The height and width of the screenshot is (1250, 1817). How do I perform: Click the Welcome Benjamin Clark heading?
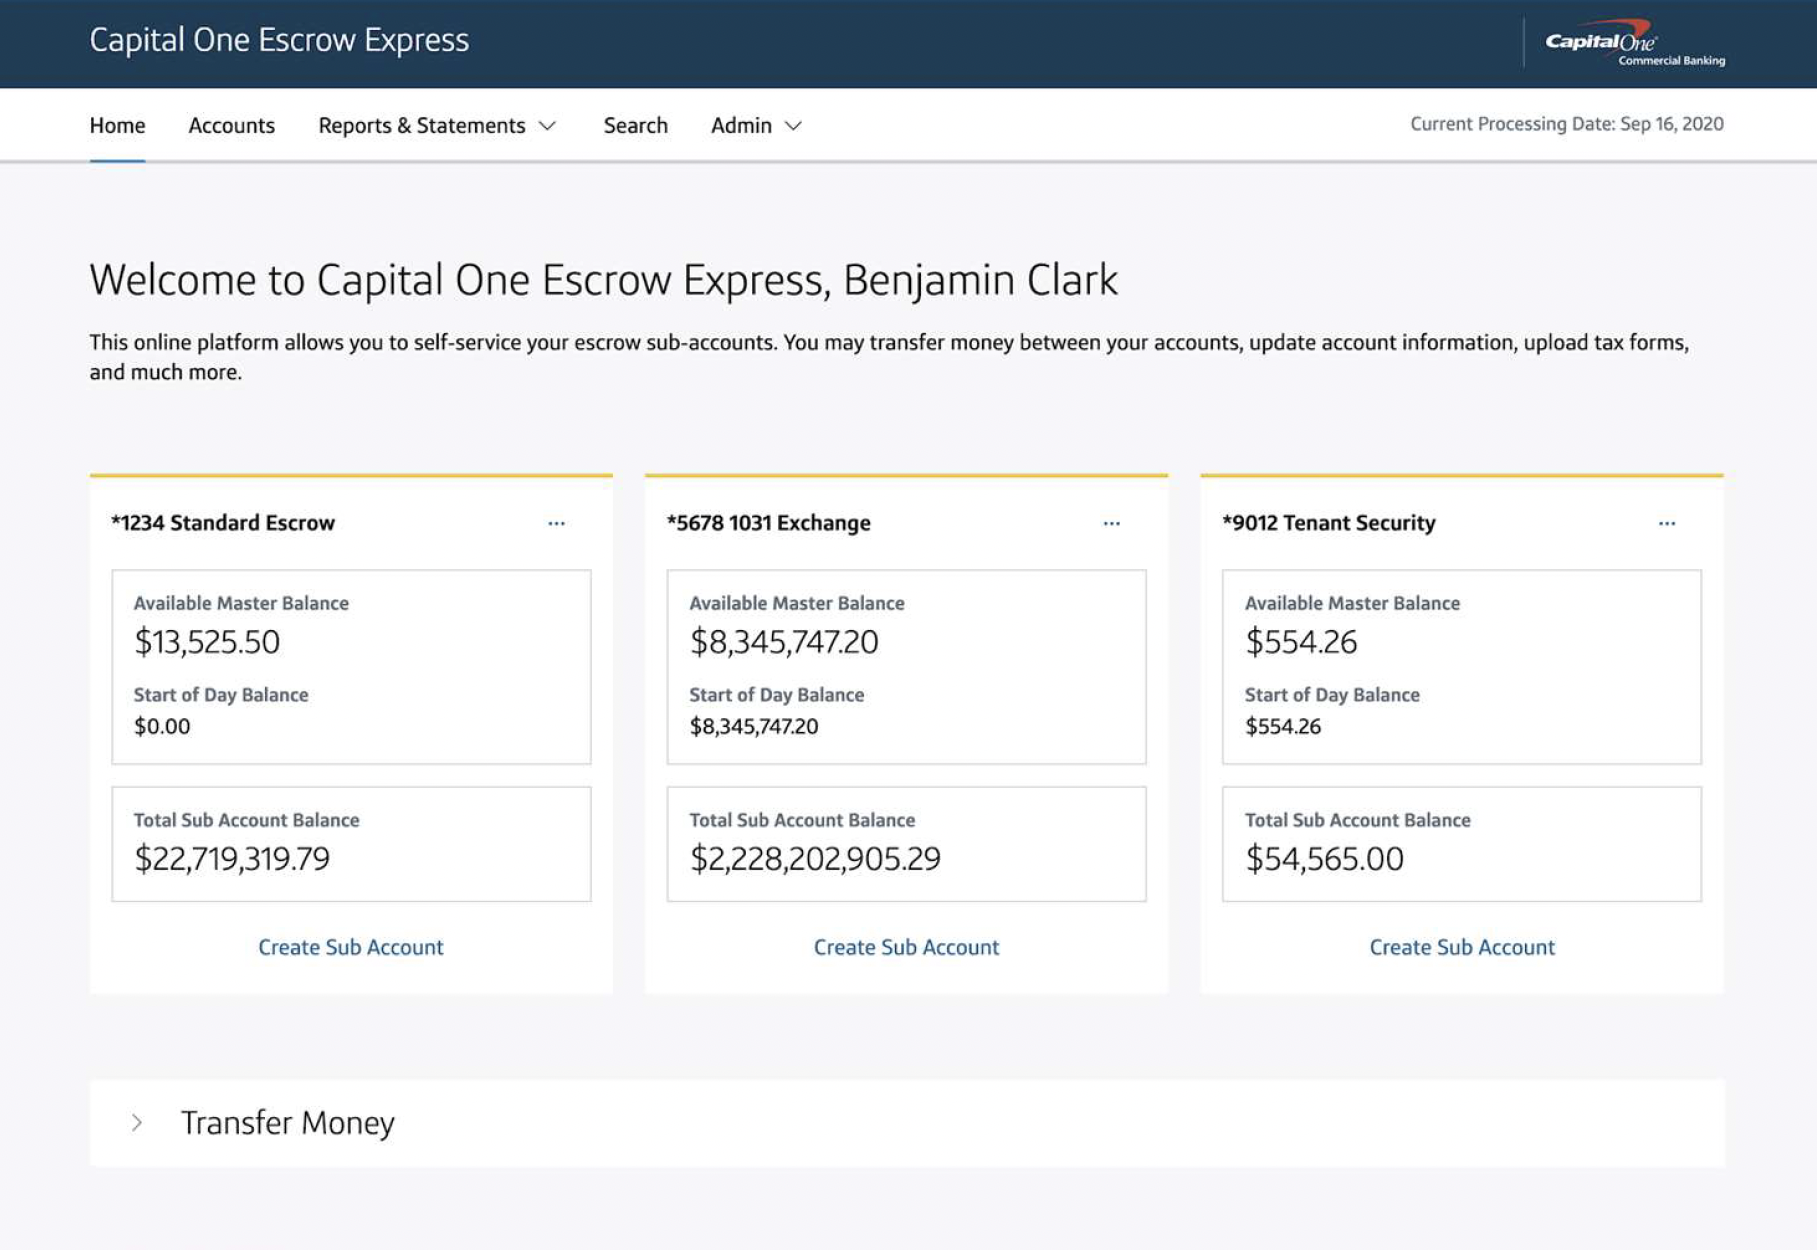coord(604,280)
